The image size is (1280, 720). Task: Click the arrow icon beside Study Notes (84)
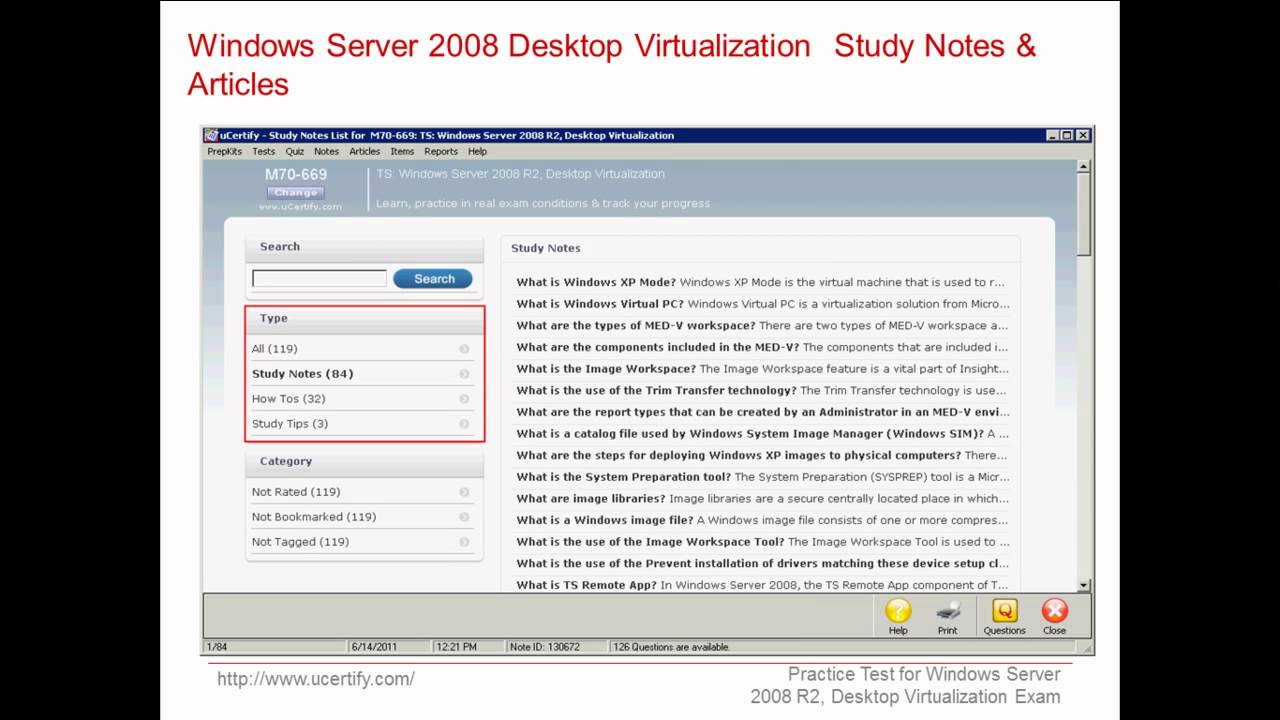point(464,374)
